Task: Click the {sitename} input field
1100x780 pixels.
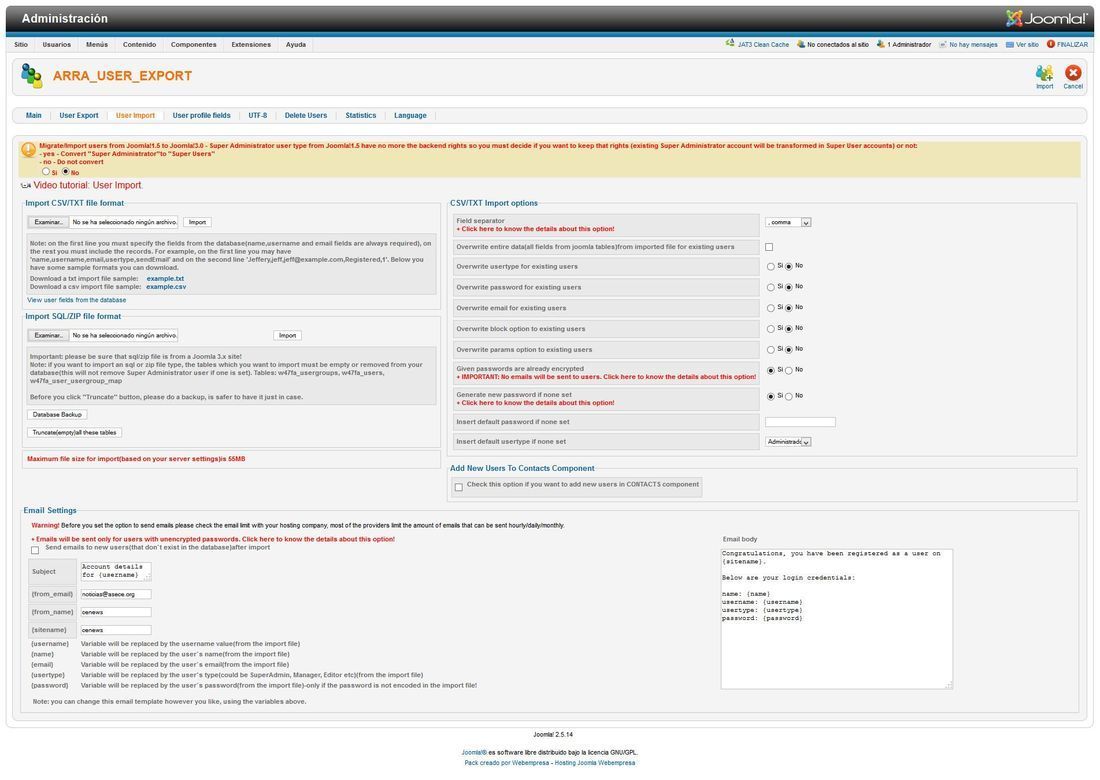Action: tap(116, 630)
